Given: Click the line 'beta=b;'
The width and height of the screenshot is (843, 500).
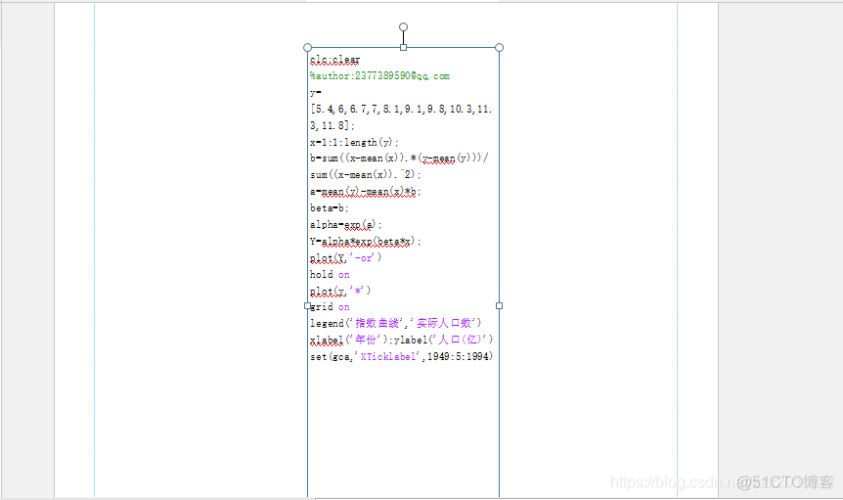Looking at the screenshot, I should pos(329,208).
